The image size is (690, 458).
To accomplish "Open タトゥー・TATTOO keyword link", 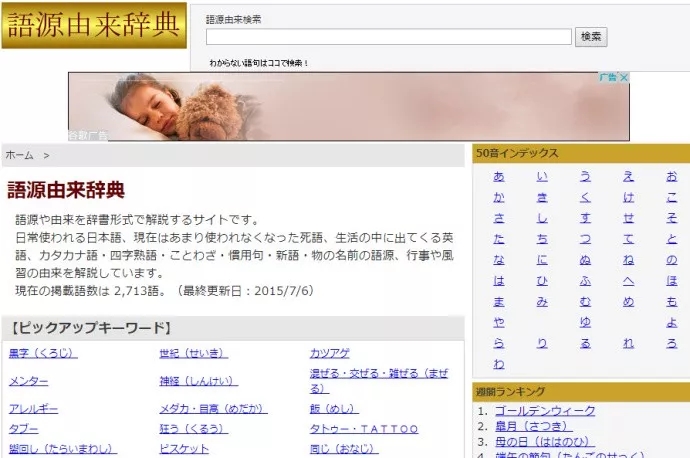I will point(364,429).
